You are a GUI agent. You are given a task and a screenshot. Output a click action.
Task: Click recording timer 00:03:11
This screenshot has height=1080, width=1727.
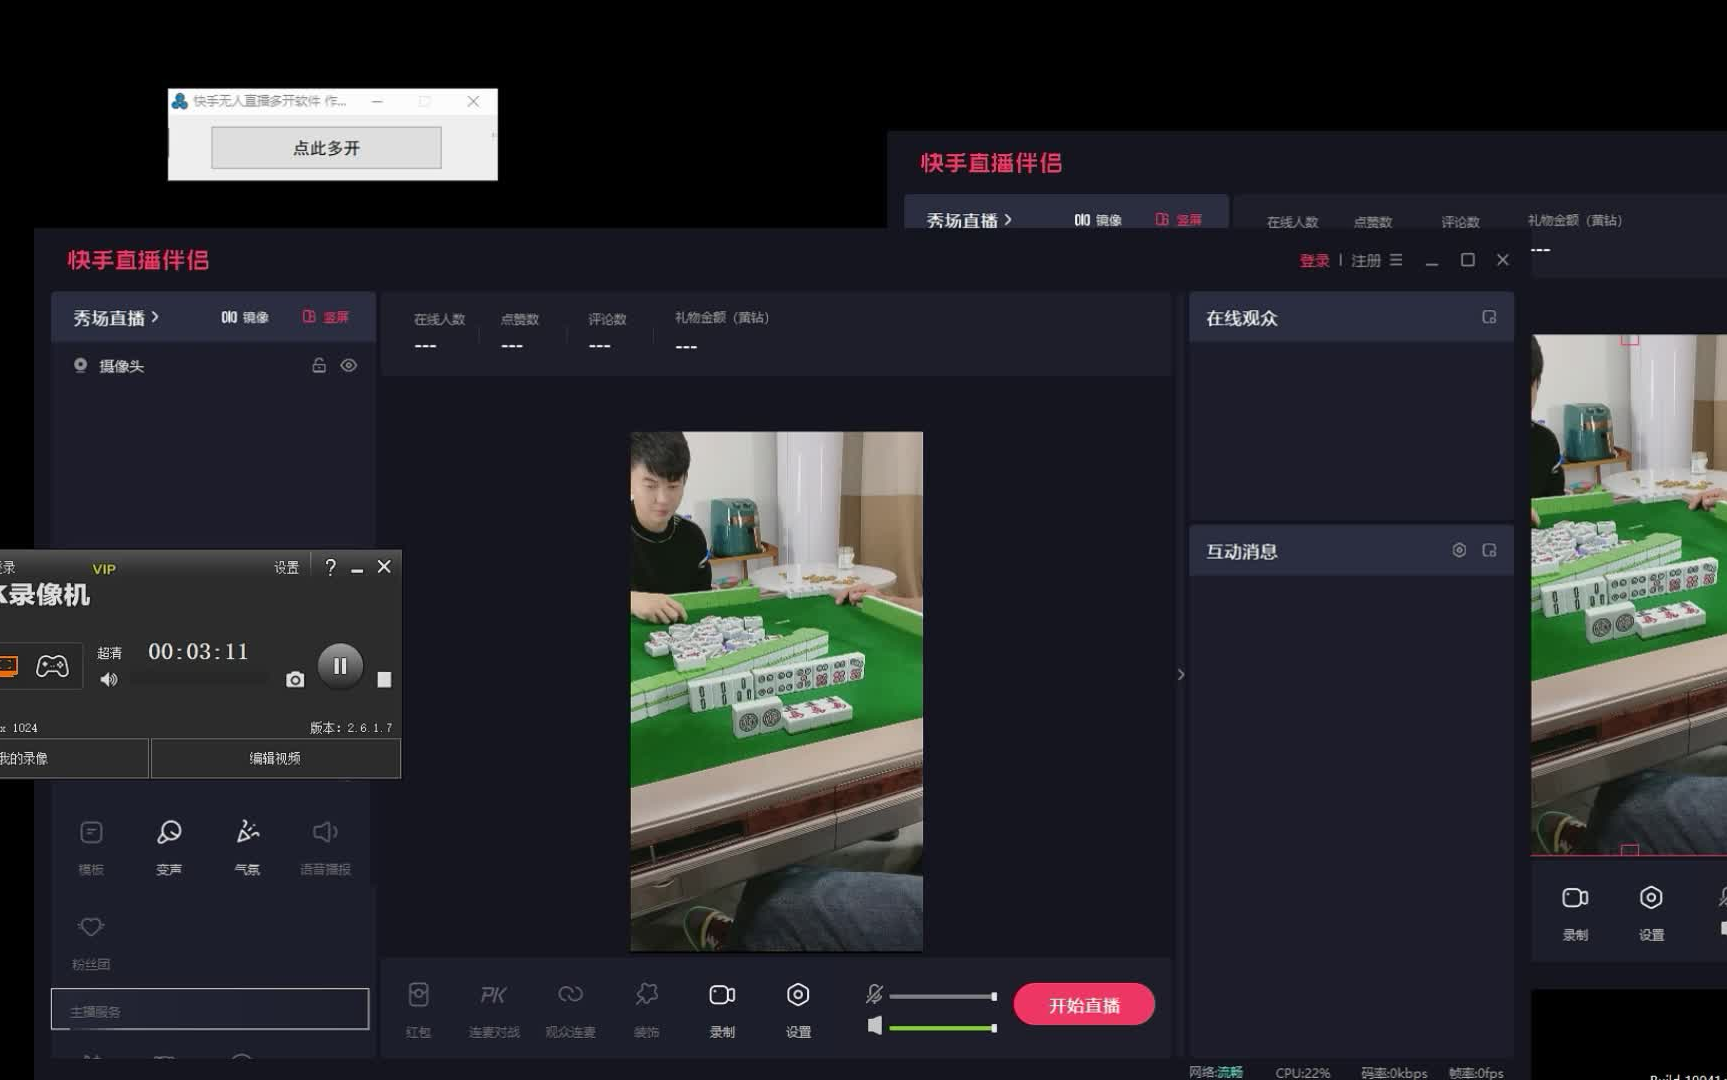coord(198,652)
